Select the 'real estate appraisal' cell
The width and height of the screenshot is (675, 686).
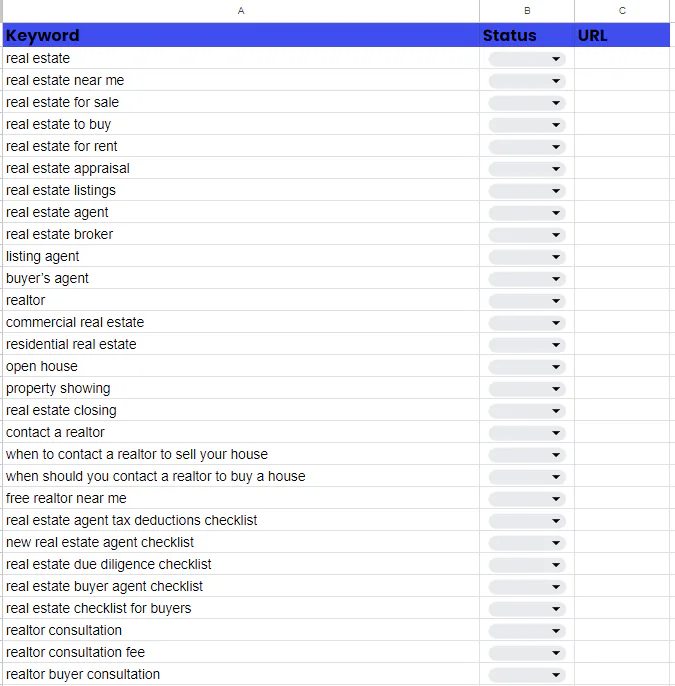pos(241,168)
